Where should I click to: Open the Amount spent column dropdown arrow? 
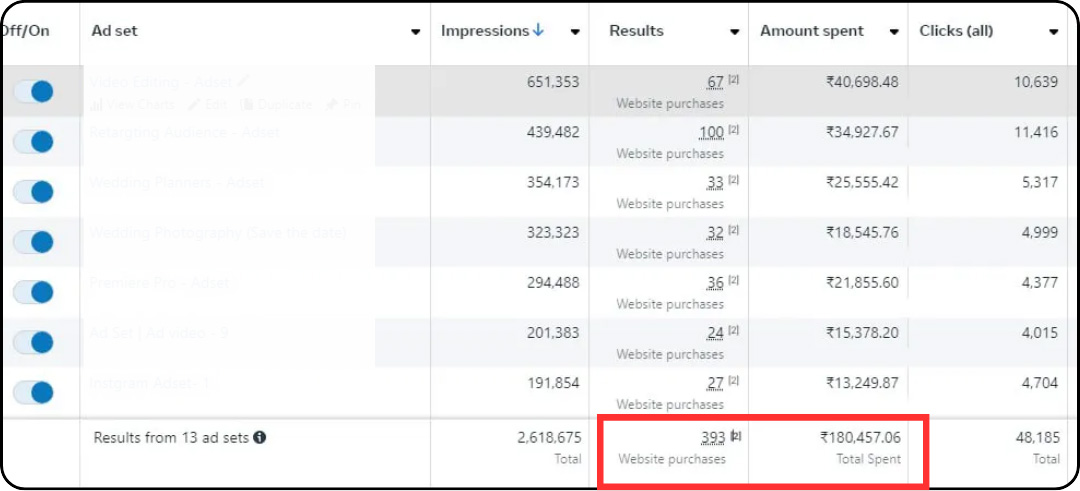coord(893,32)
